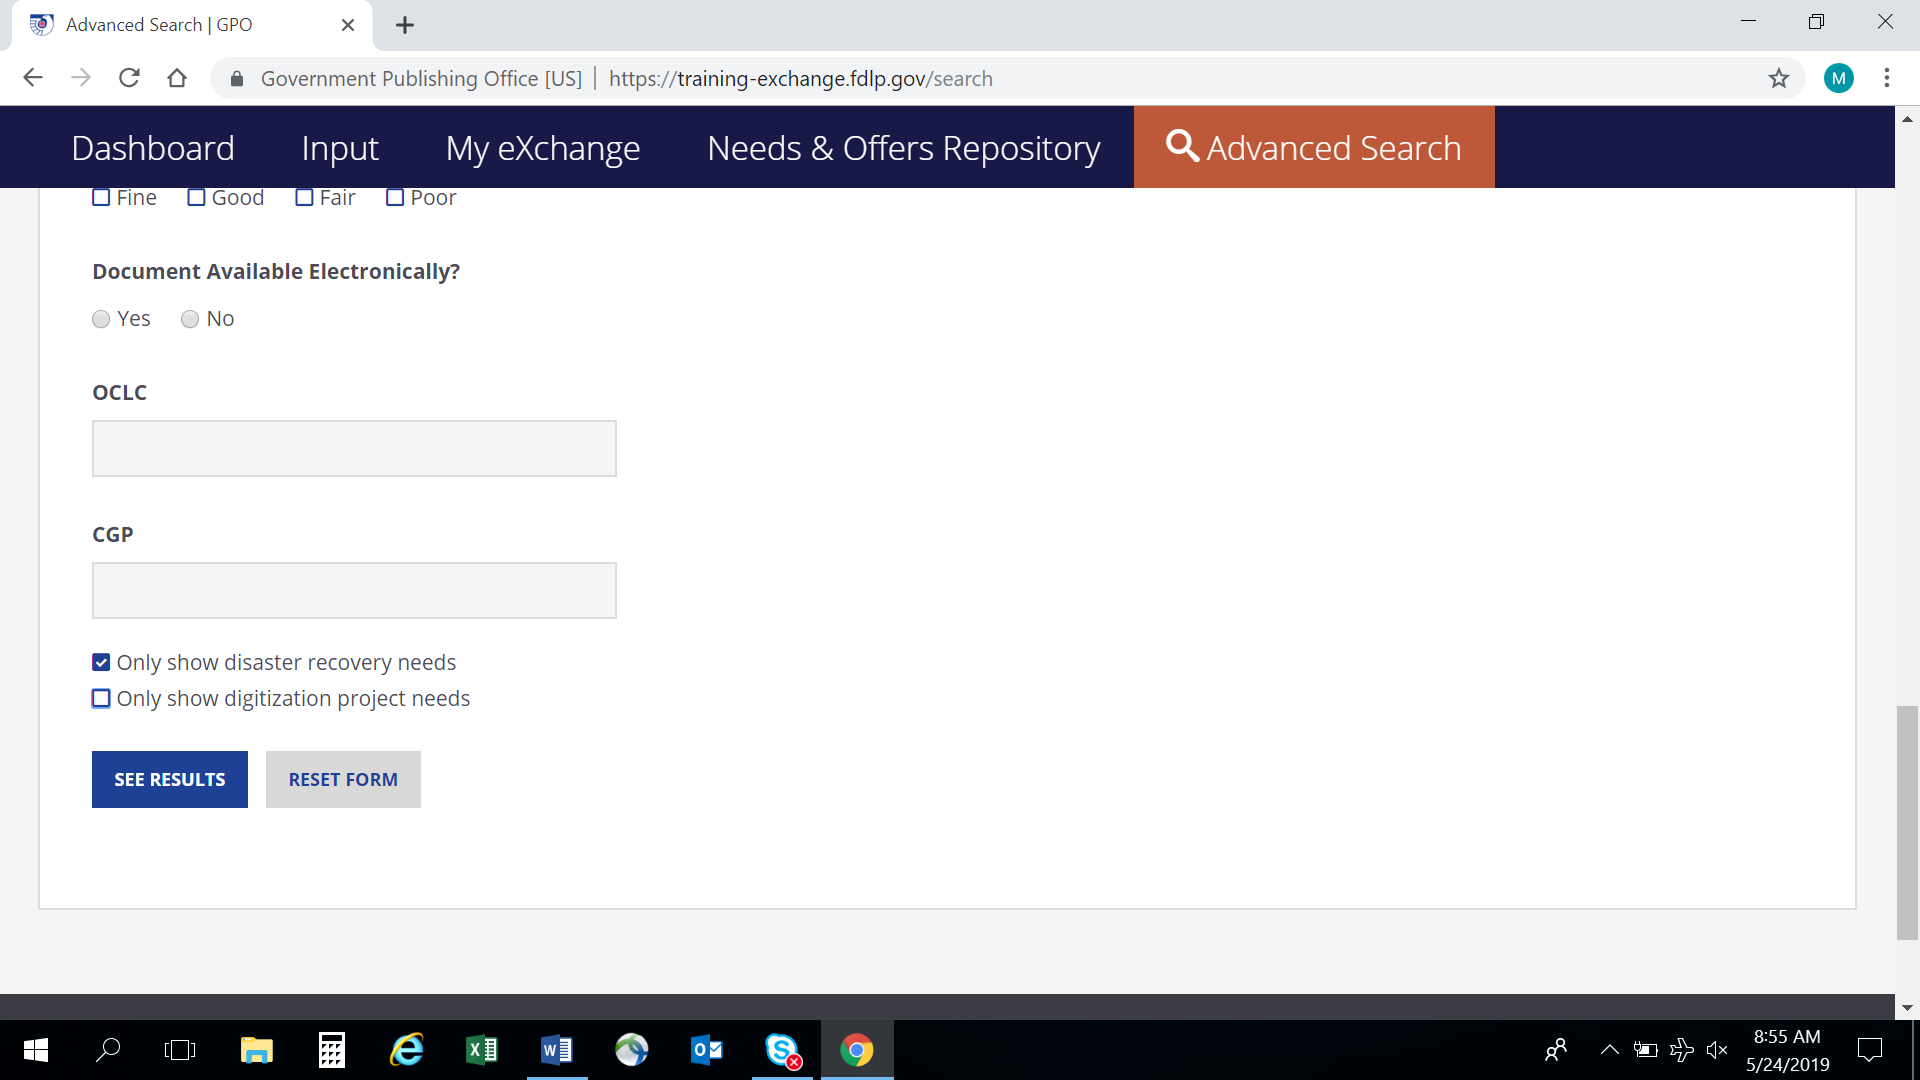Check Only show digitization project needs
This screenshot has height=1080, width=1920.
click(x=101, y=698)
